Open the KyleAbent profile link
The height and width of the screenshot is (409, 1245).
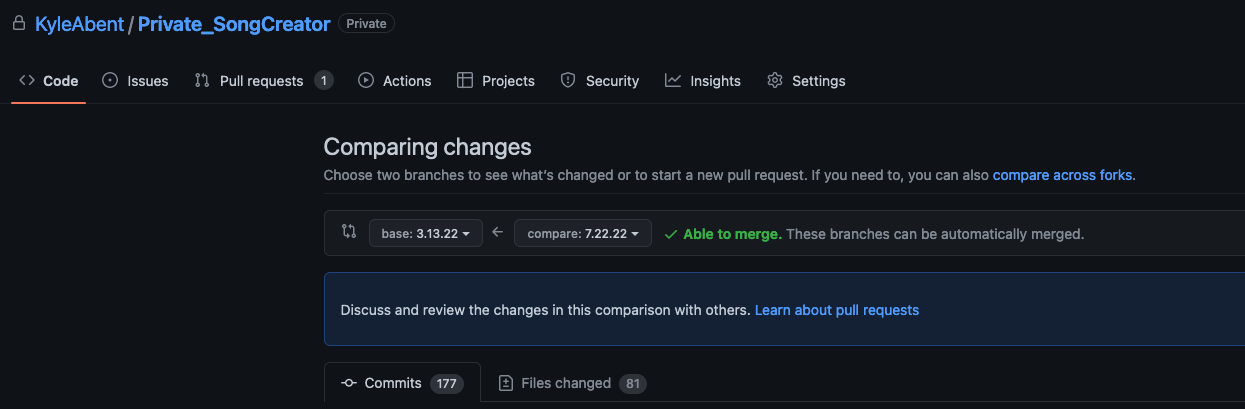79,24
